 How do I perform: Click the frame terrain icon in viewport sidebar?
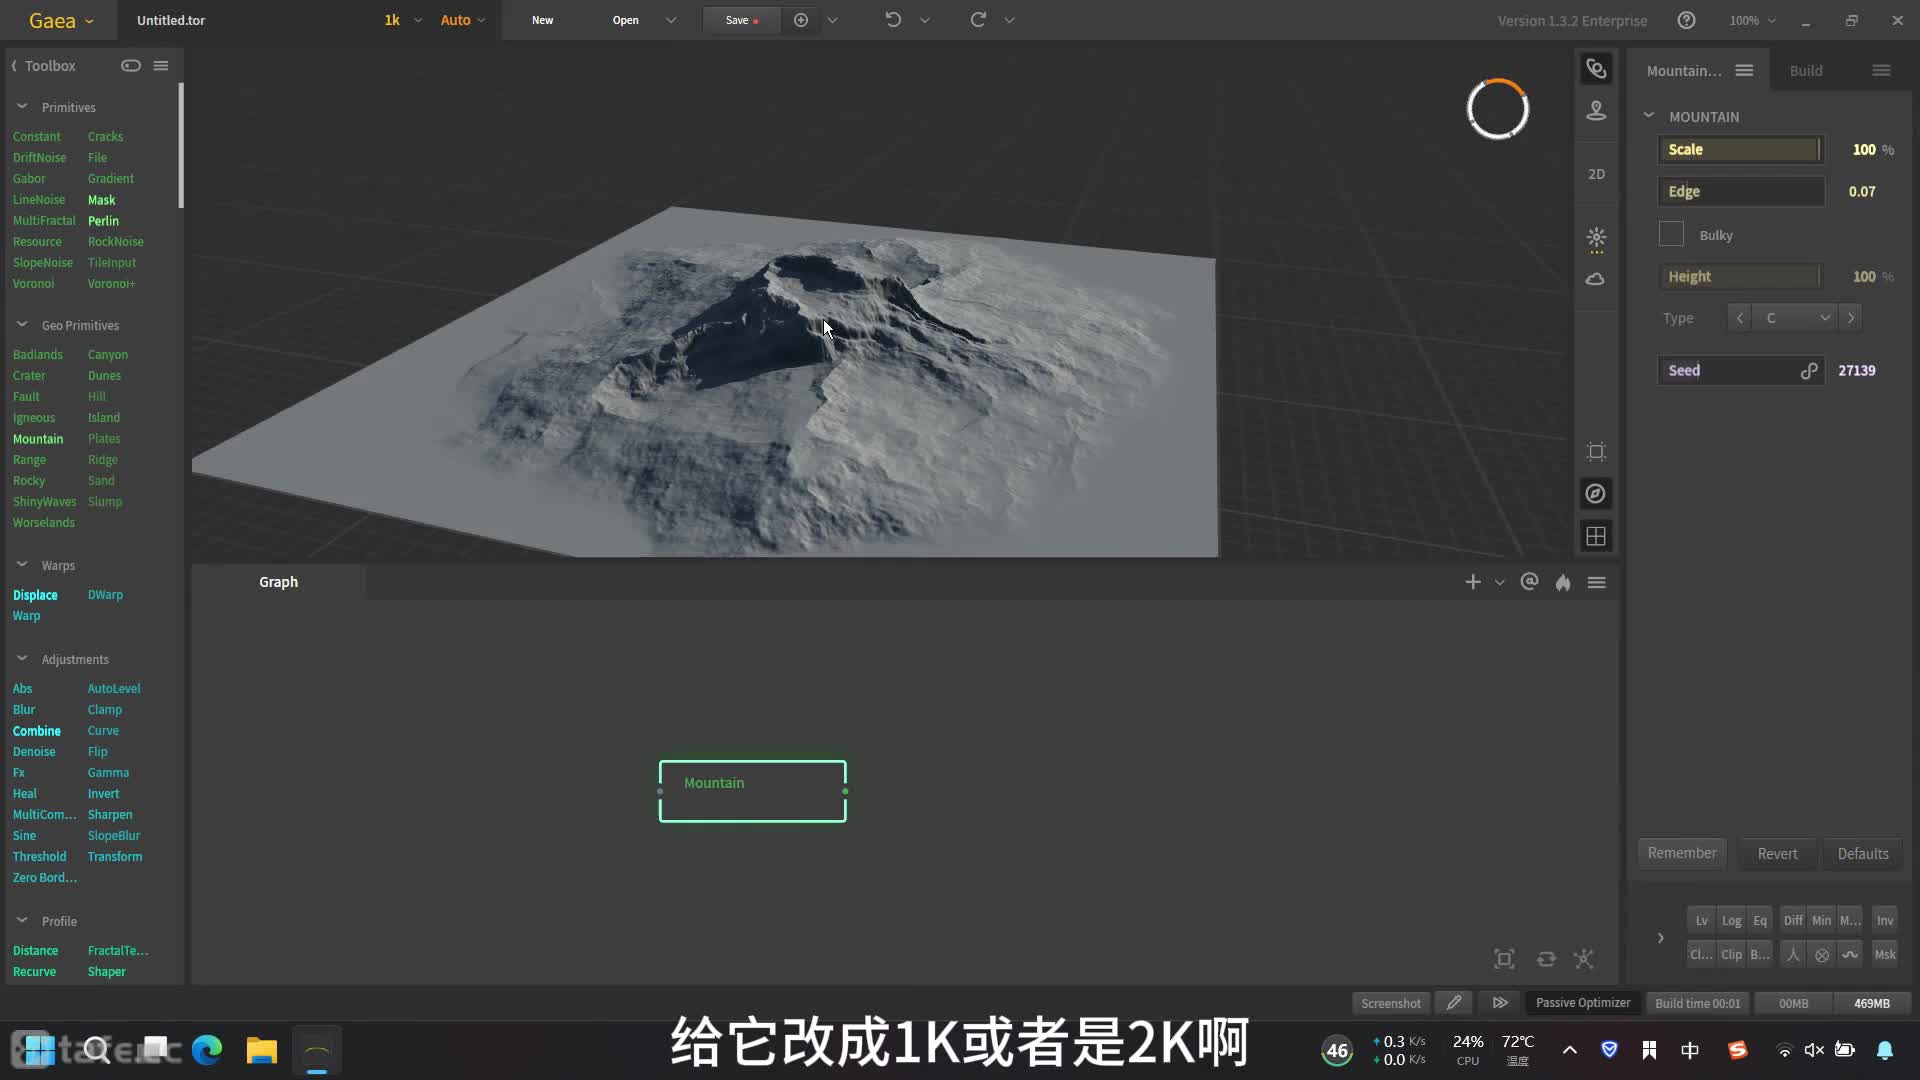(x=1596, y=451)
